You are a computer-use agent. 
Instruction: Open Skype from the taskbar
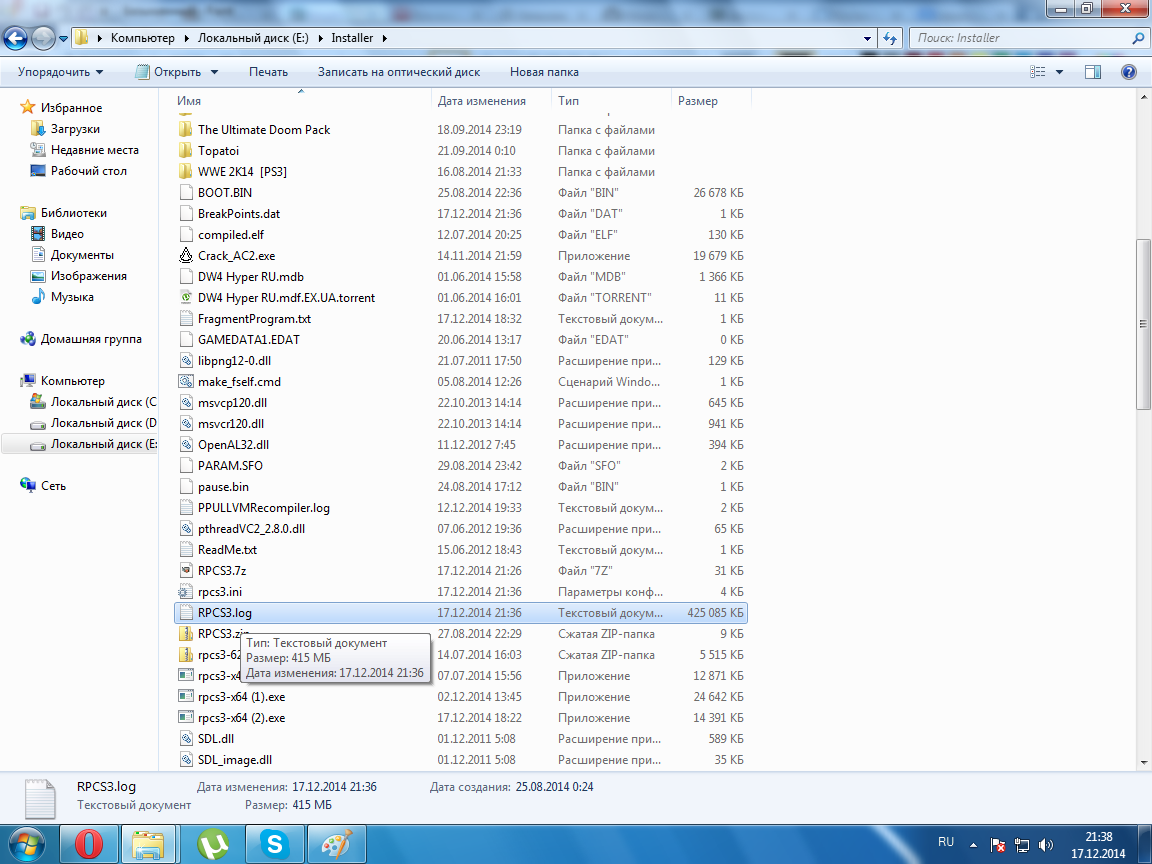pyautogui.click(x=273, y=845)
